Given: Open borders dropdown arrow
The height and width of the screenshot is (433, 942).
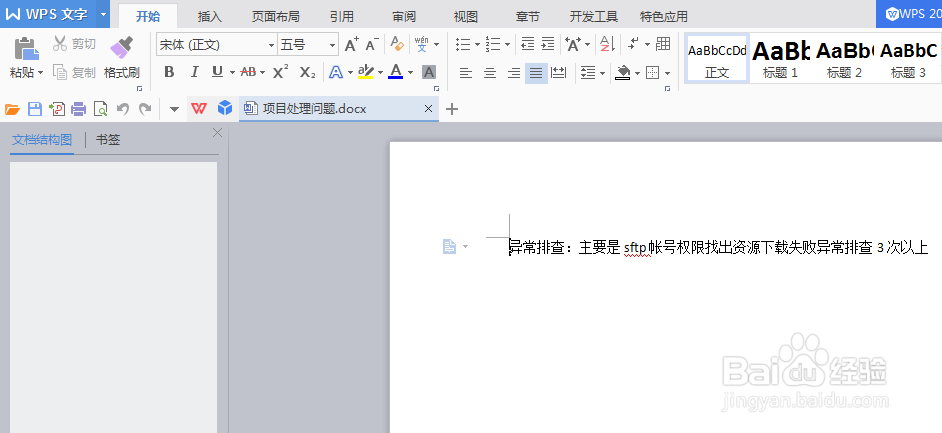Looking at the screenshot, I should 667,73.
